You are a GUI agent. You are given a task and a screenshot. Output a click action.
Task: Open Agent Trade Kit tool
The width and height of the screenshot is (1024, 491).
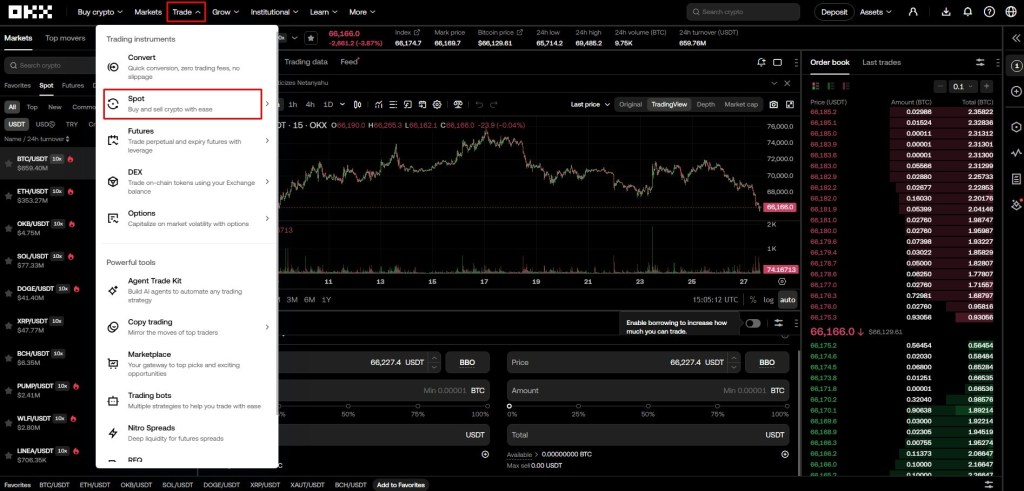tap(187, 290)
